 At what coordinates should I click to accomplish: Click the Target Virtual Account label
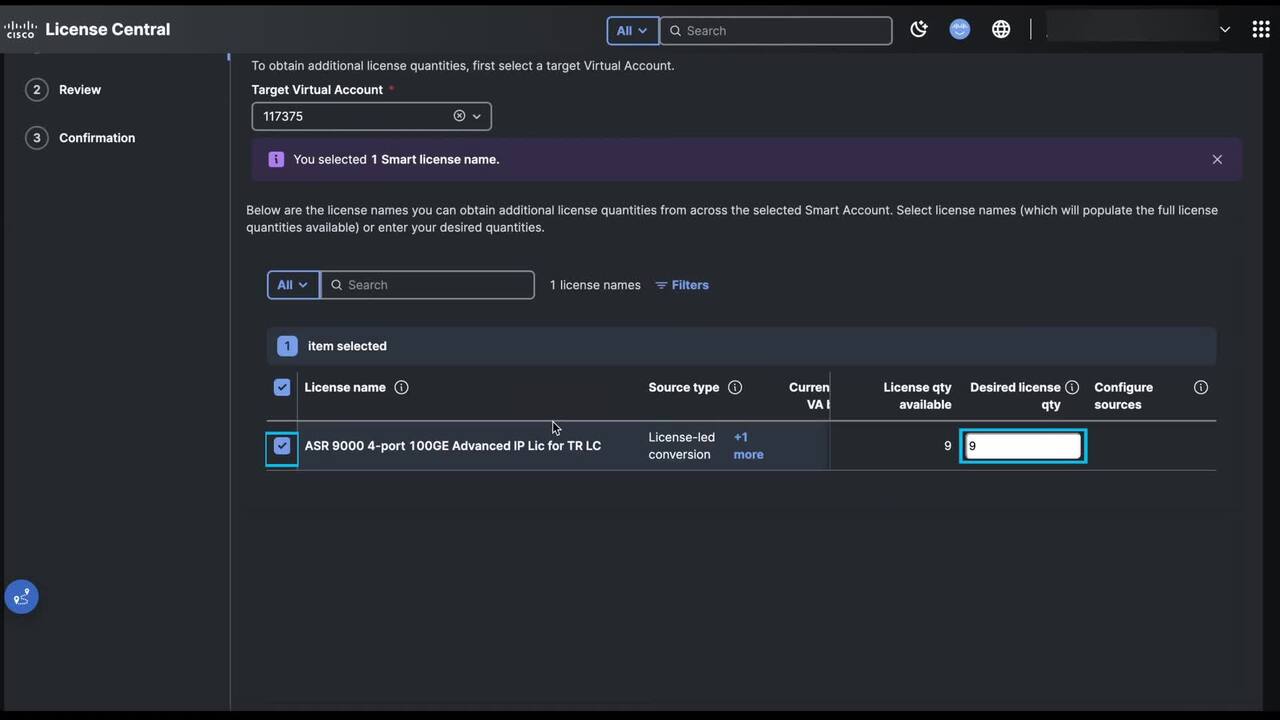(x=317, y=90)
